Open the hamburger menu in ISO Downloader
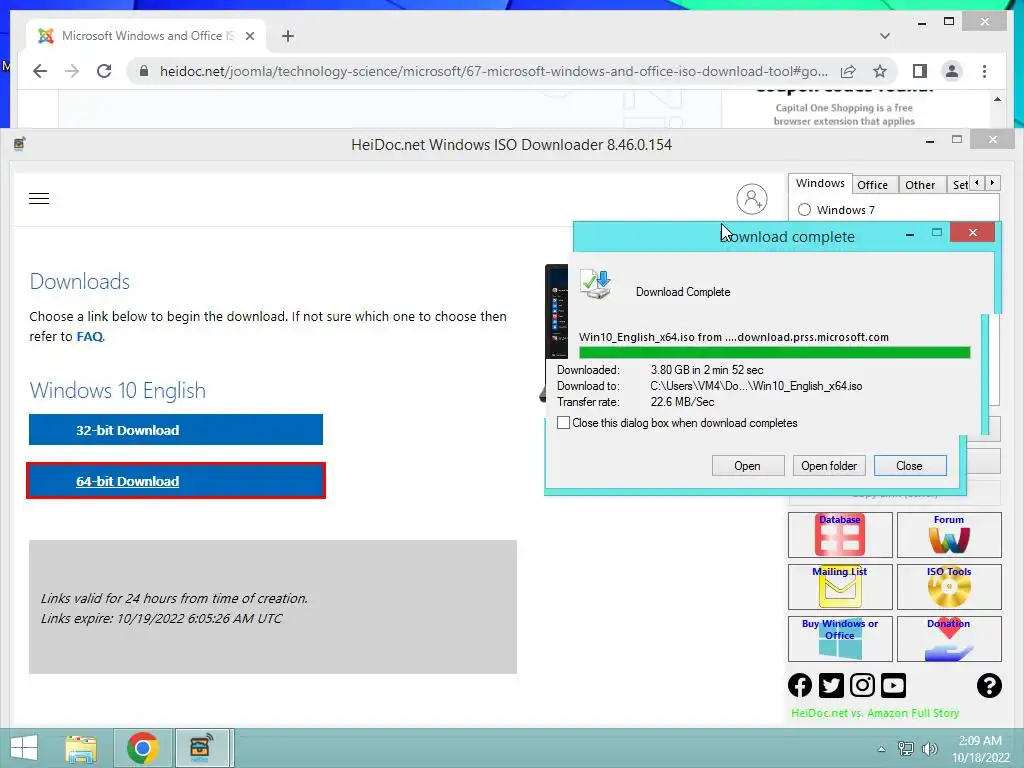This screenshot has height=768, width=1024. [39, 199]
